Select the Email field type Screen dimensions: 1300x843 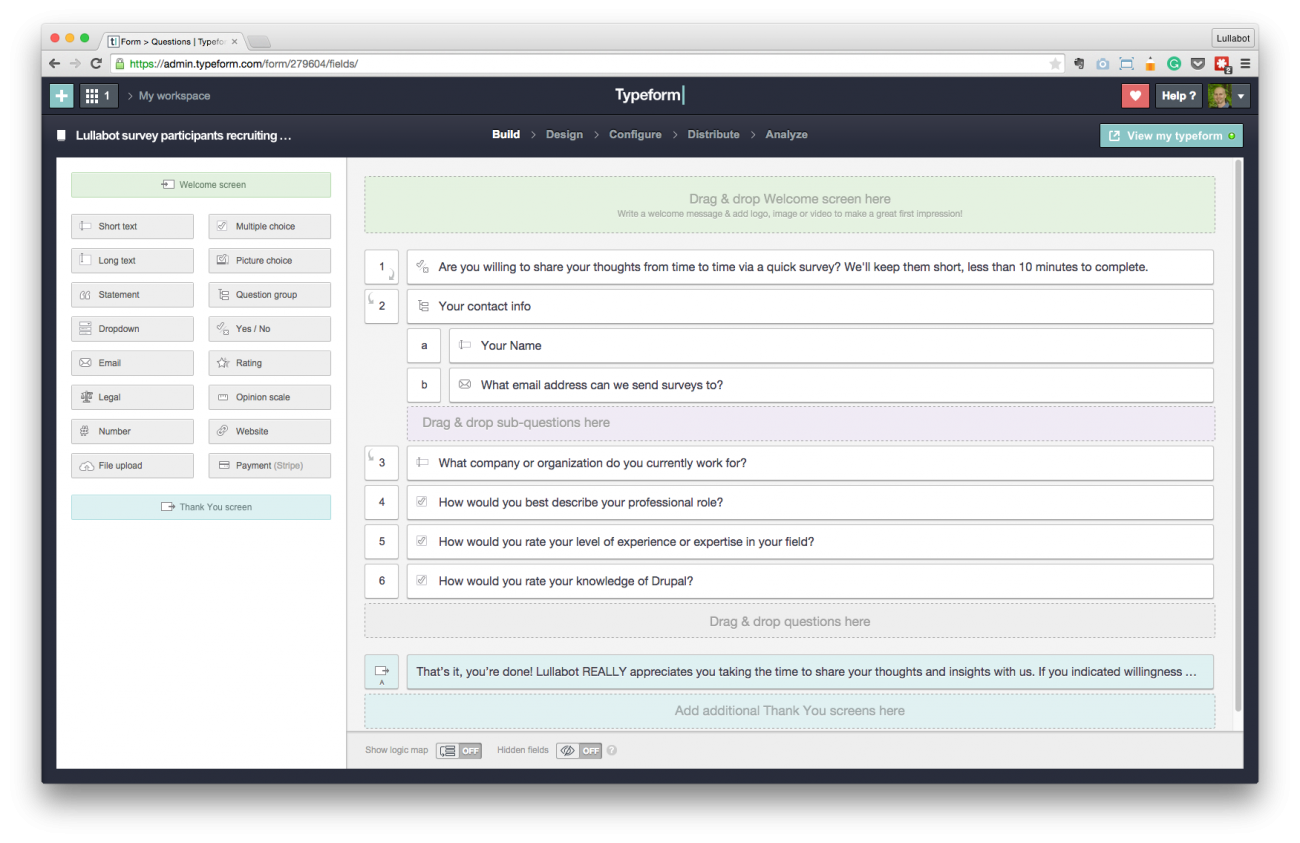pyautogui.click(x=132, y=363)
